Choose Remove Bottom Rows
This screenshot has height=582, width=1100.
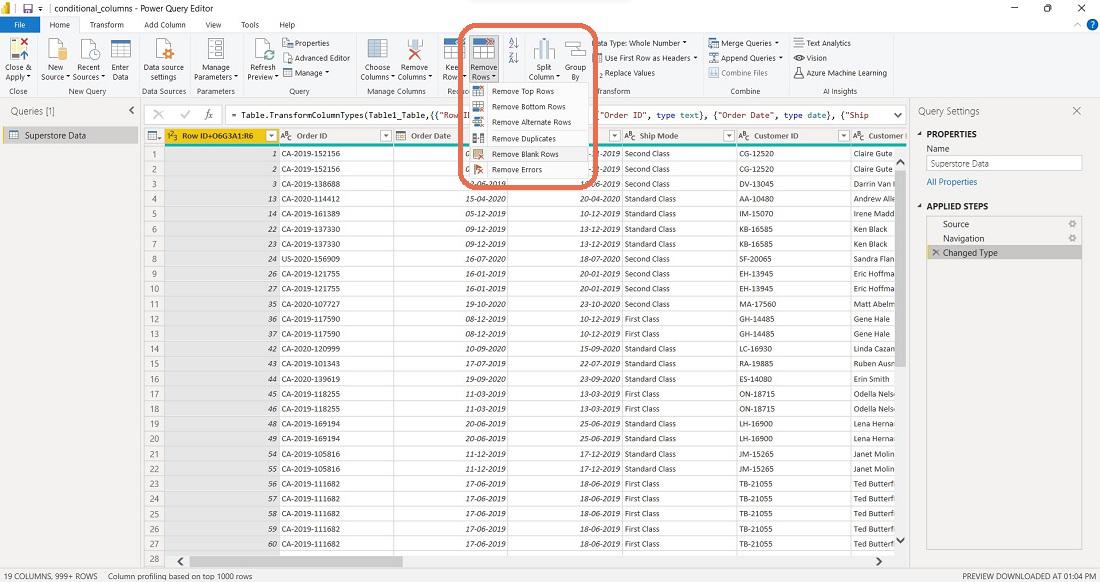(528, 107)
